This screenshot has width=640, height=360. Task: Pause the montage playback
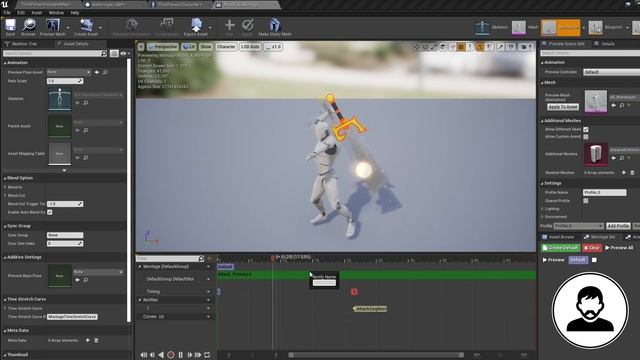click(x=180, y=355)
